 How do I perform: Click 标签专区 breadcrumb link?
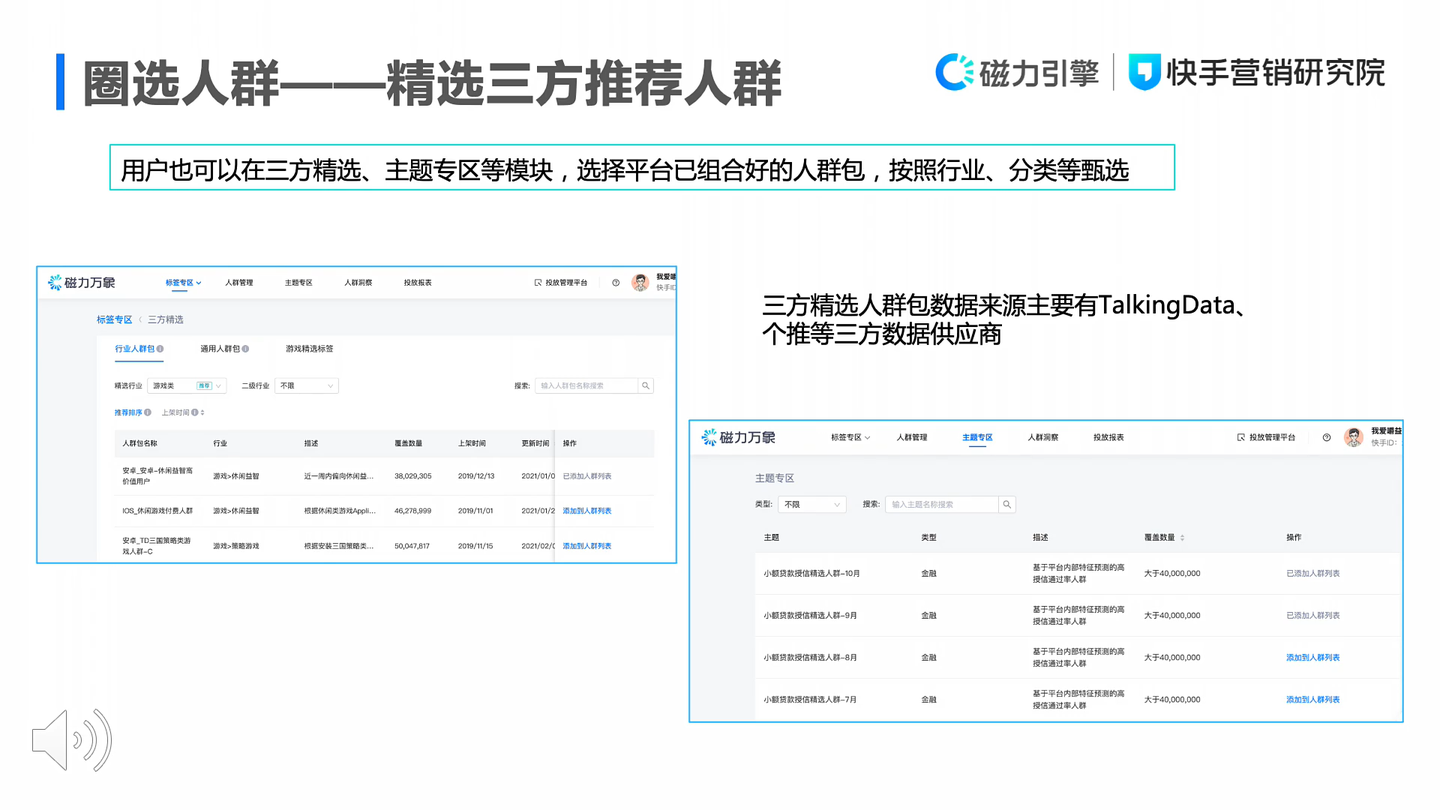[114, 320]
